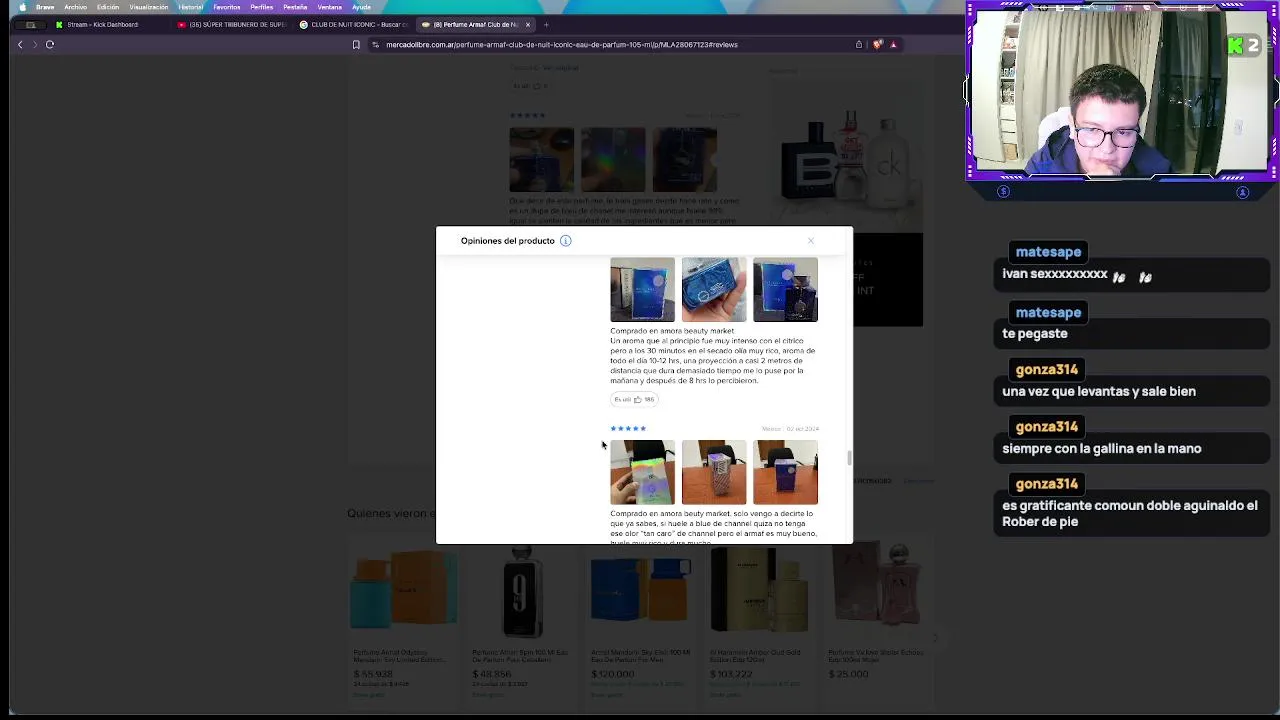Toggle the Brave sidebar panel button
Viewport: 1280px width, 720px height.
pos(30,24)
